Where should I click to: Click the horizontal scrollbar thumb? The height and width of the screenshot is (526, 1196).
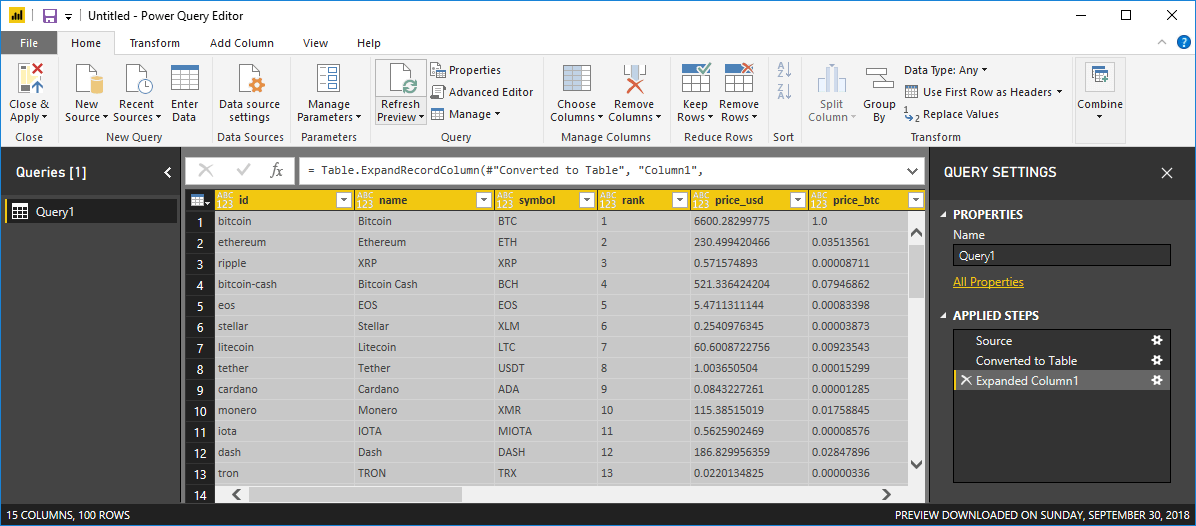[355, 494]
